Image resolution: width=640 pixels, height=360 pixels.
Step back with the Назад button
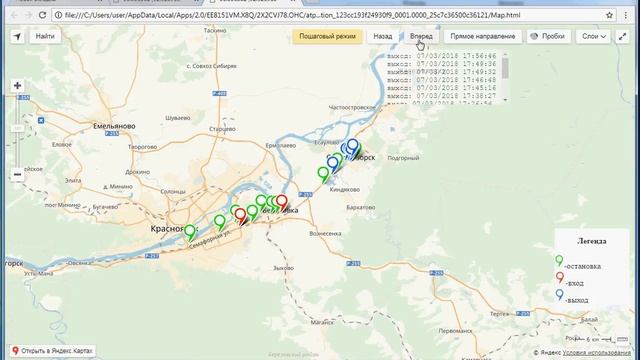[382, 36]
